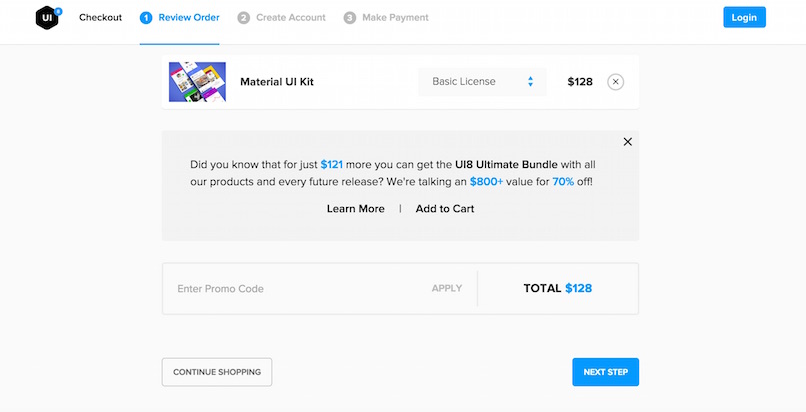Image resolution: width=806 pixels, height=412 pixels.
Task: Click the Enter Promo Code field
Action: [290, 289]
